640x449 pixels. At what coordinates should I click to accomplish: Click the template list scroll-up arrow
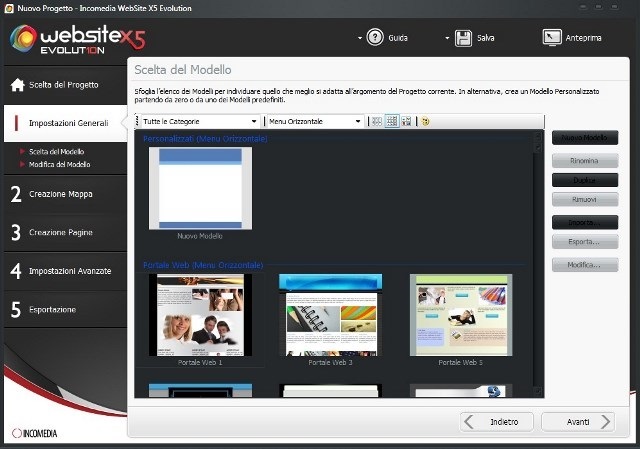click(x=538, y=136)
